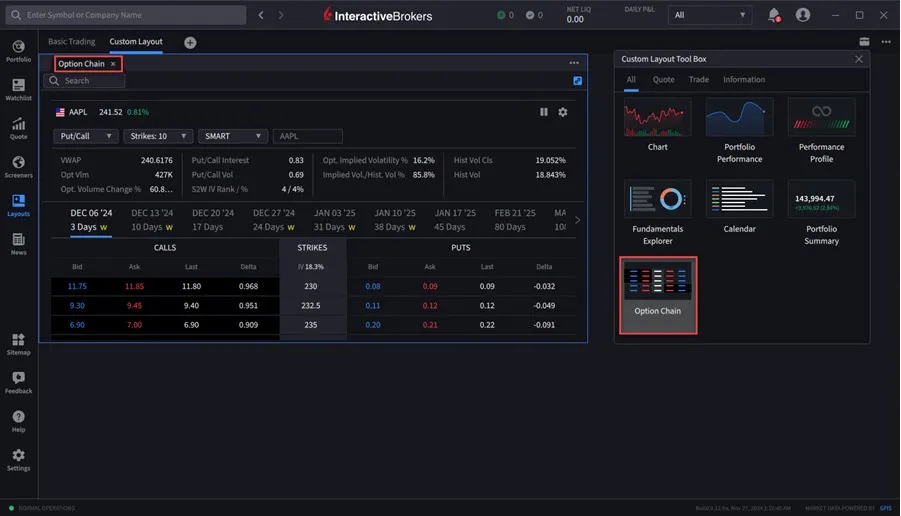Click the notifications bell icon
Image resolution: width=901 pixels, height=516 pixels.
pyautogui.click(x=773, y=15)
